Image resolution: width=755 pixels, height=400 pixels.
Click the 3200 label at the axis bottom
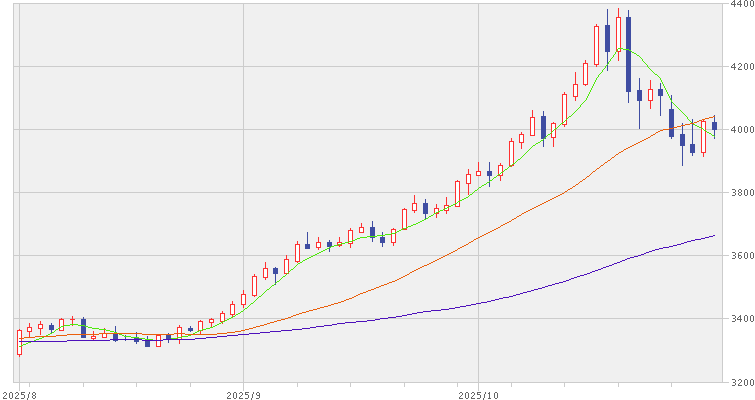point(740,382)
